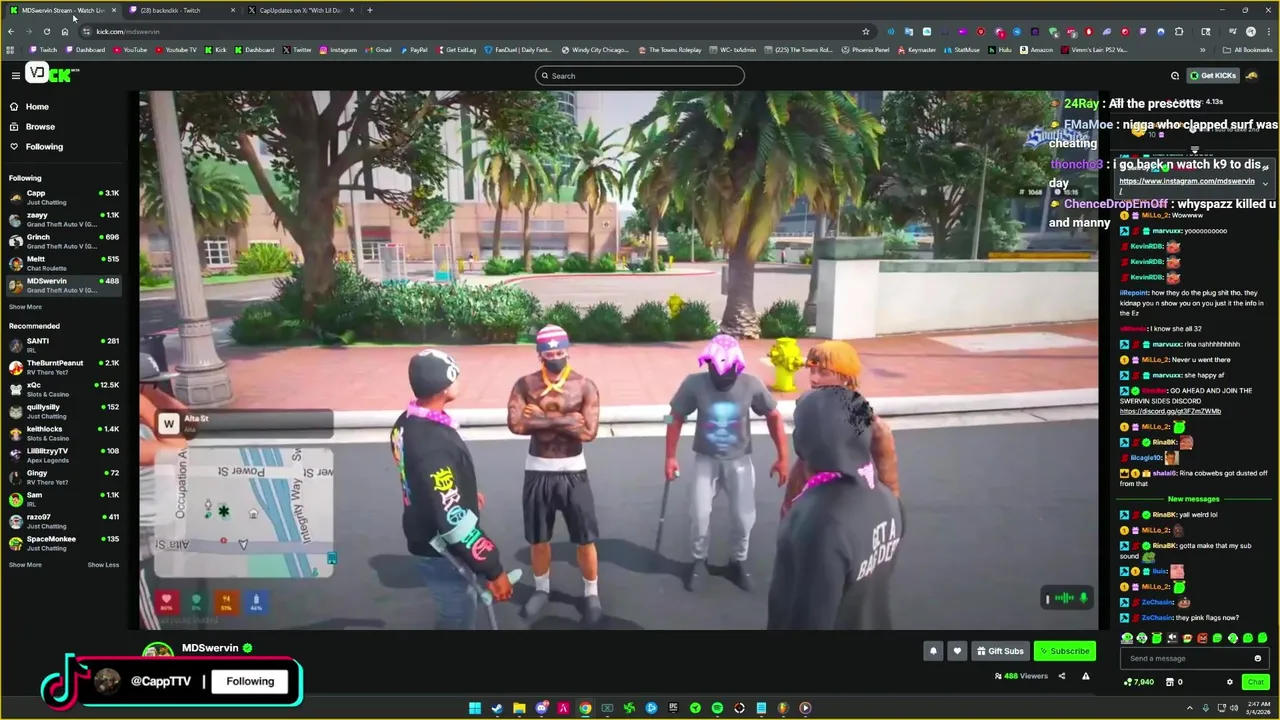Open recommended channel keithlocks
This screenshot has height=720, width=1280.
[64, 433]
